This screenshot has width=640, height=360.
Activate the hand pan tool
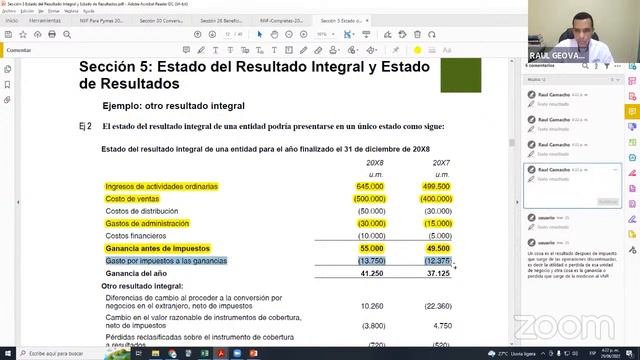click(274, 35)
